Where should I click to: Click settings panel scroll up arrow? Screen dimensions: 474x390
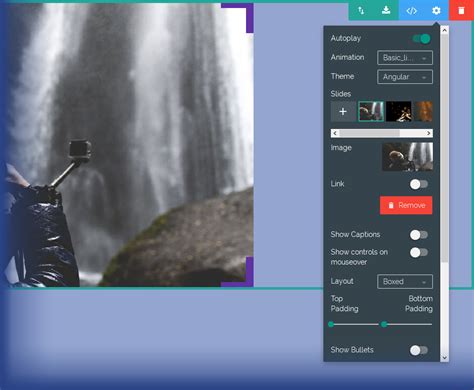tap(444, 30)
